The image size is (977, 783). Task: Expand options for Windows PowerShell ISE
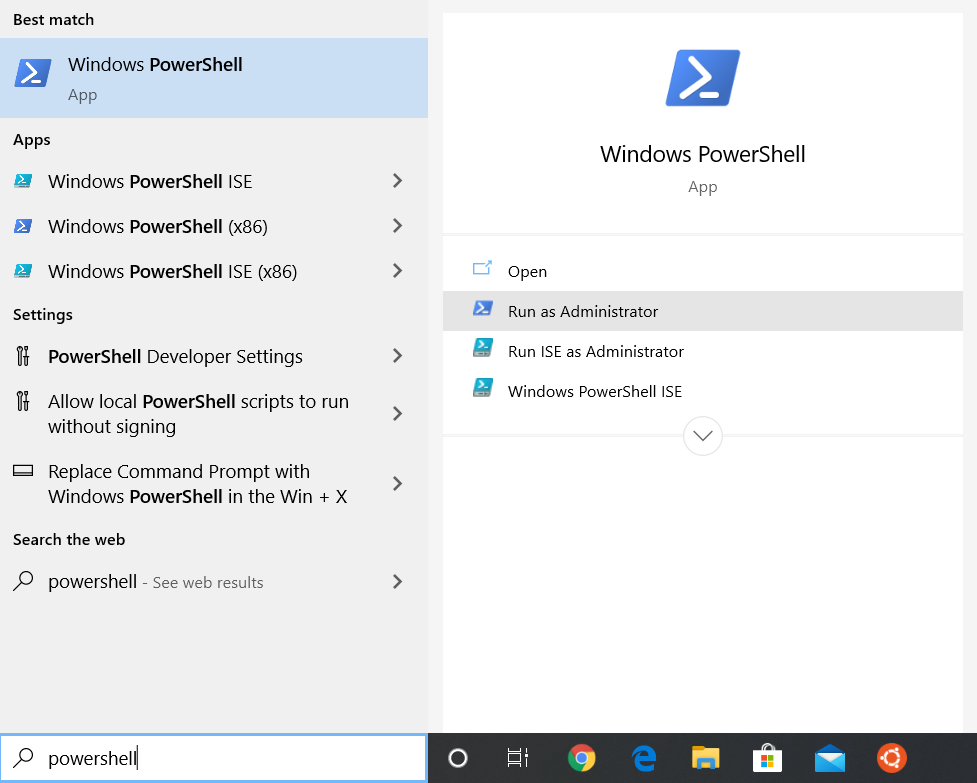397,181
